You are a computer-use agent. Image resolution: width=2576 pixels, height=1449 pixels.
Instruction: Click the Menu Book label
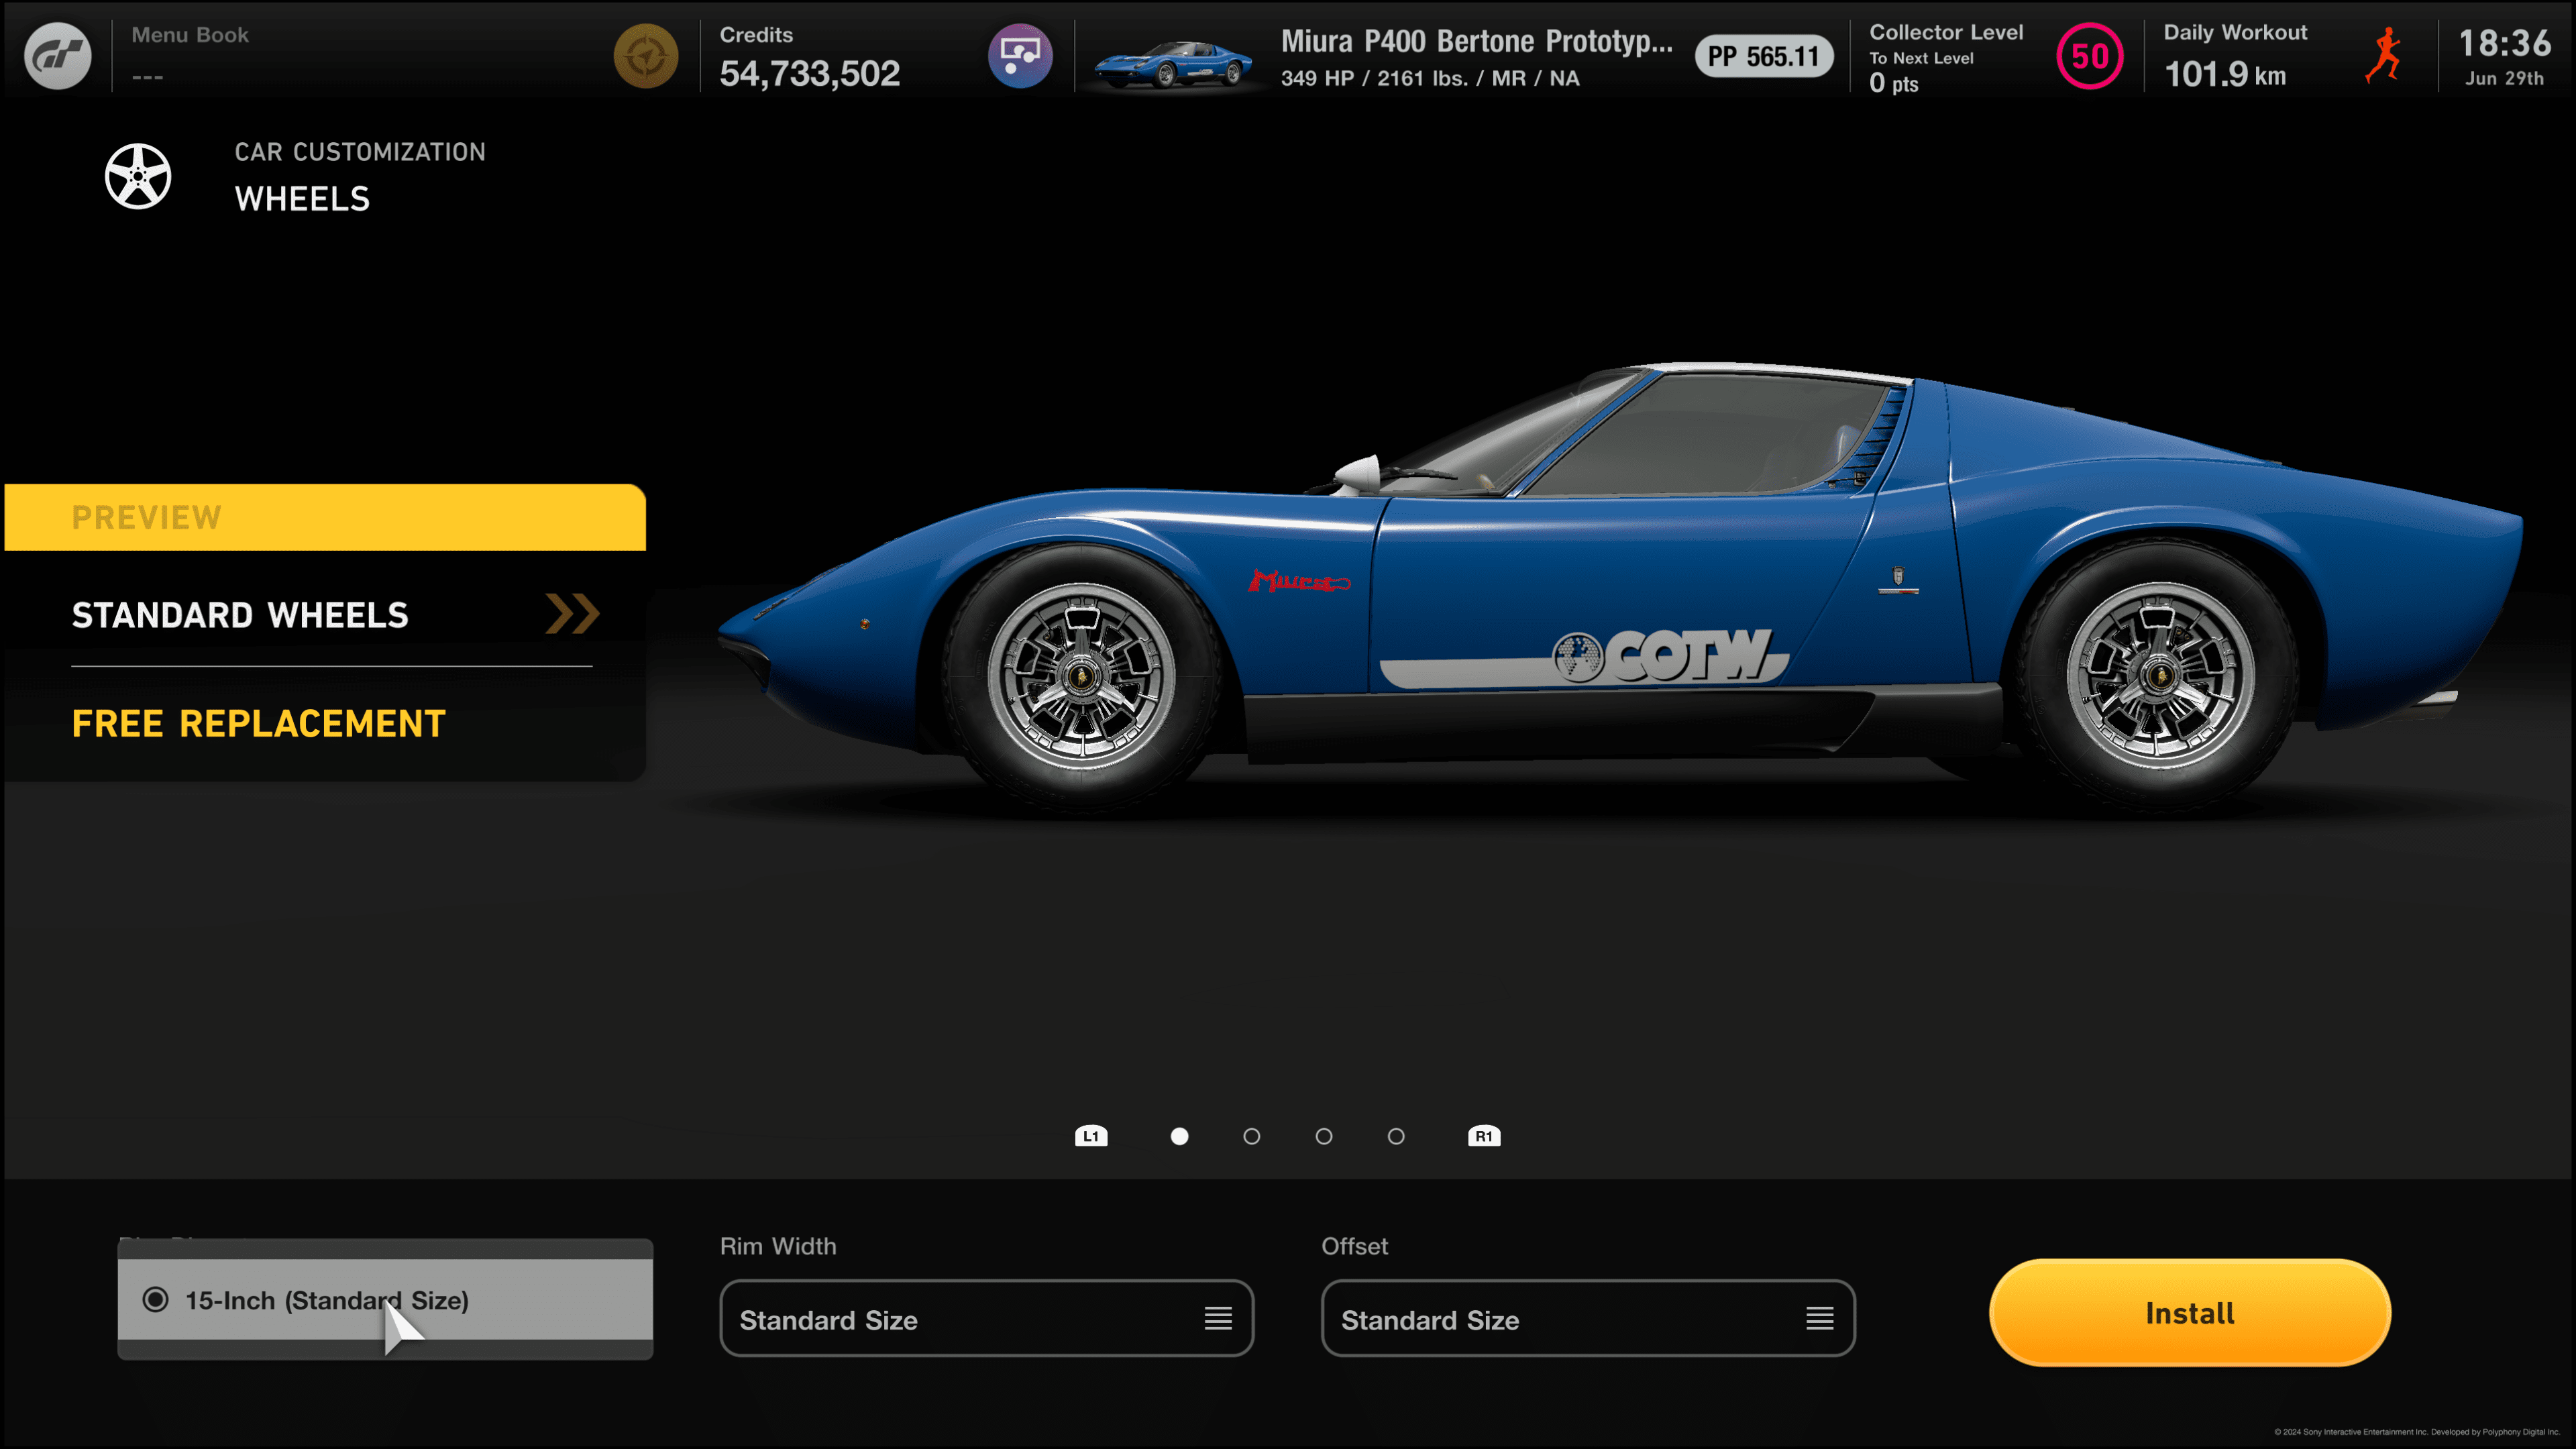point(190,35)
